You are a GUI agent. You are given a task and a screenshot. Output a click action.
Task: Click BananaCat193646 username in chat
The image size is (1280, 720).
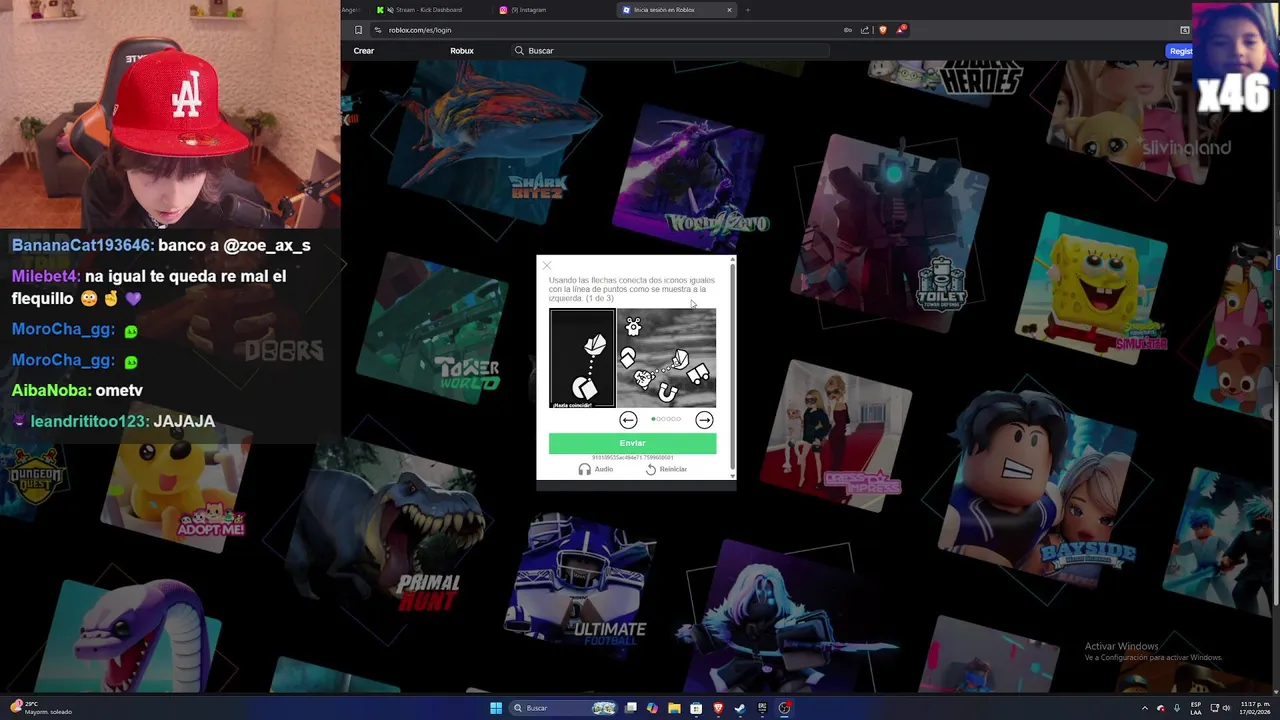pos(82,245)
